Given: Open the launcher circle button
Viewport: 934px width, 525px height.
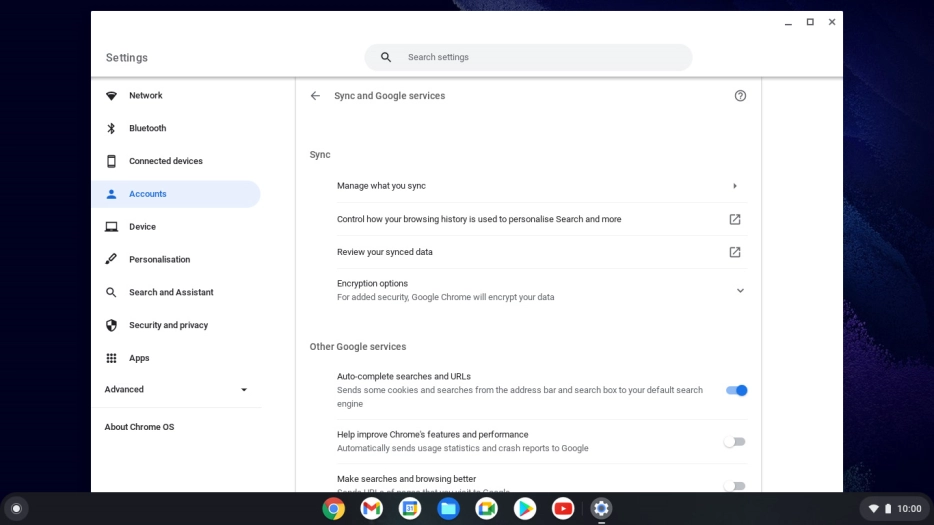Looking at the screenshot, I should (17, 508).
